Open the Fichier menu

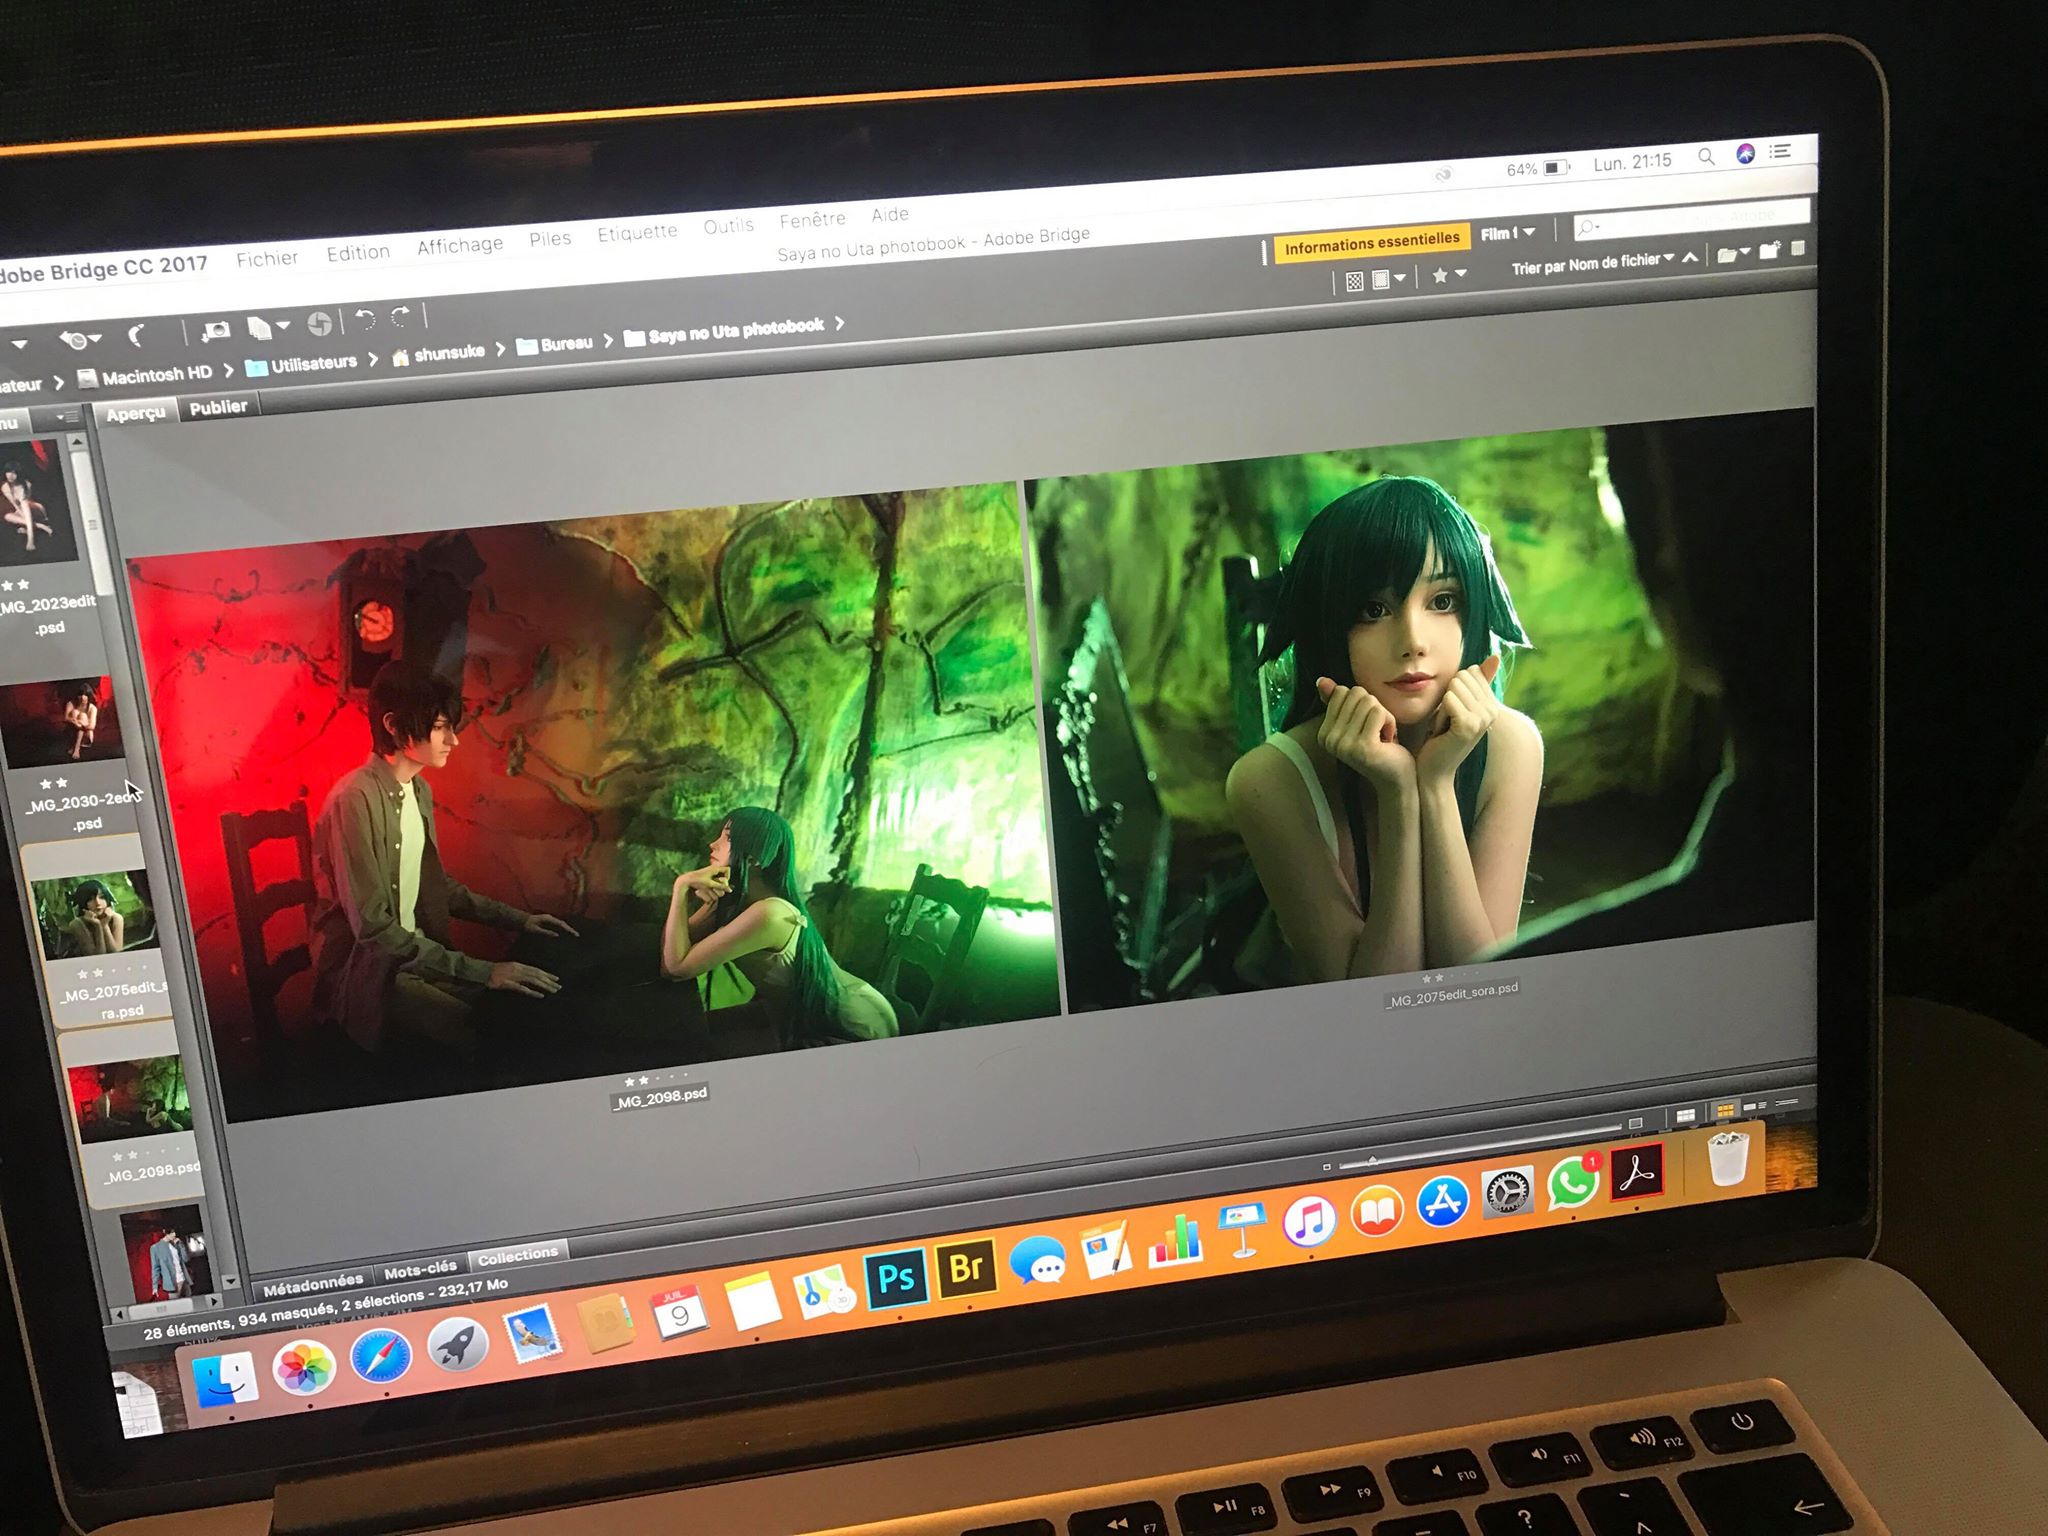[267, 259]
